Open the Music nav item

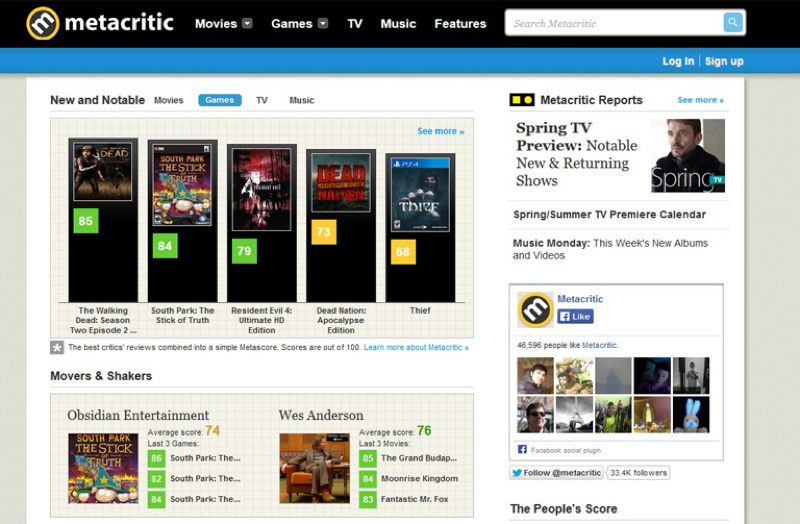coord(398,24)
